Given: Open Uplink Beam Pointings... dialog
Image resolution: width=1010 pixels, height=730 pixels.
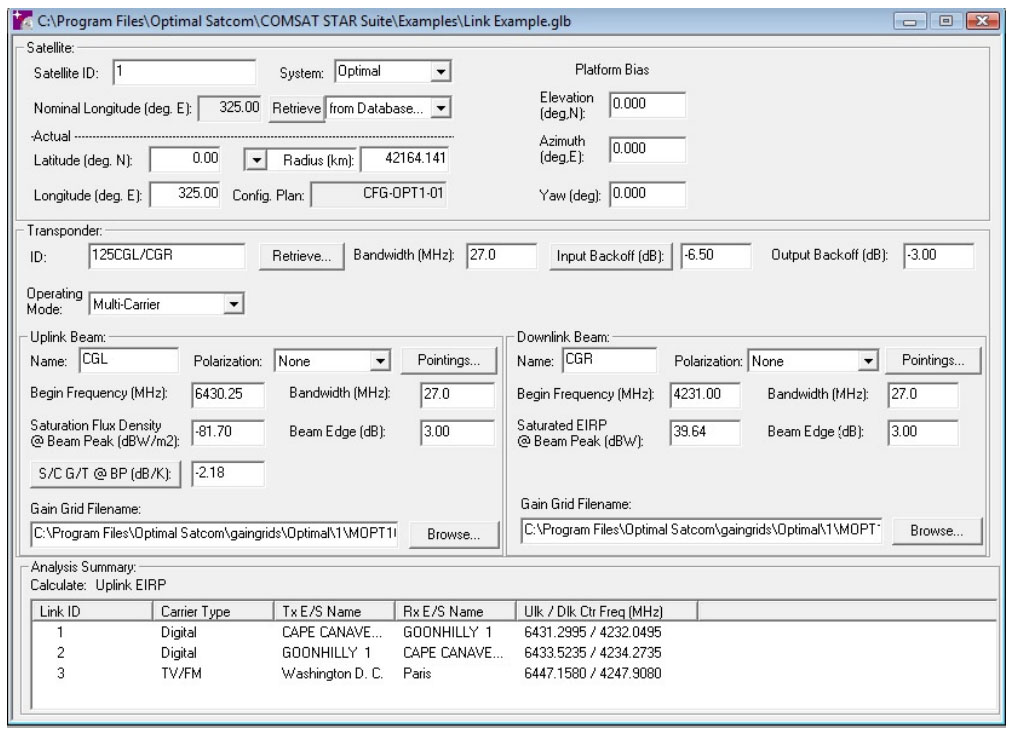Looking at the screenshot, I should click(449, 360).
